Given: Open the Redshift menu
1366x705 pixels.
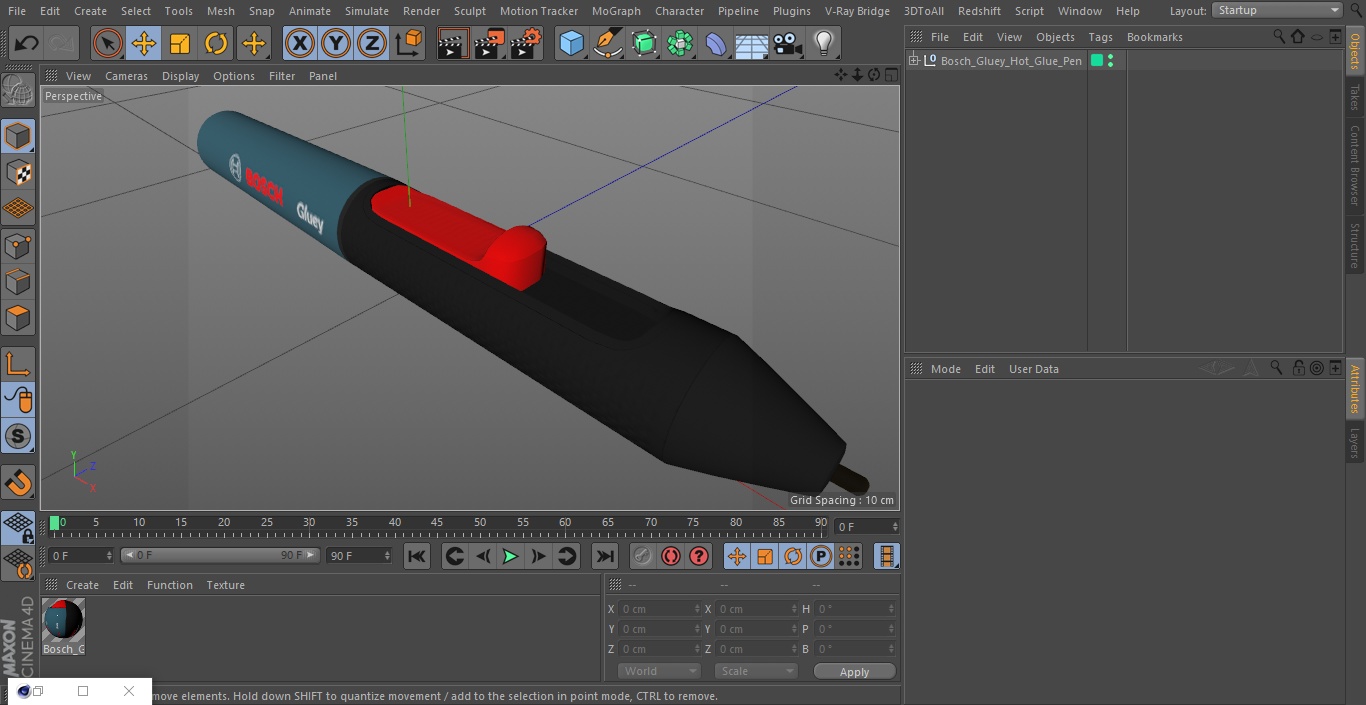Looking at the screenshot, I should pos(979,11).
